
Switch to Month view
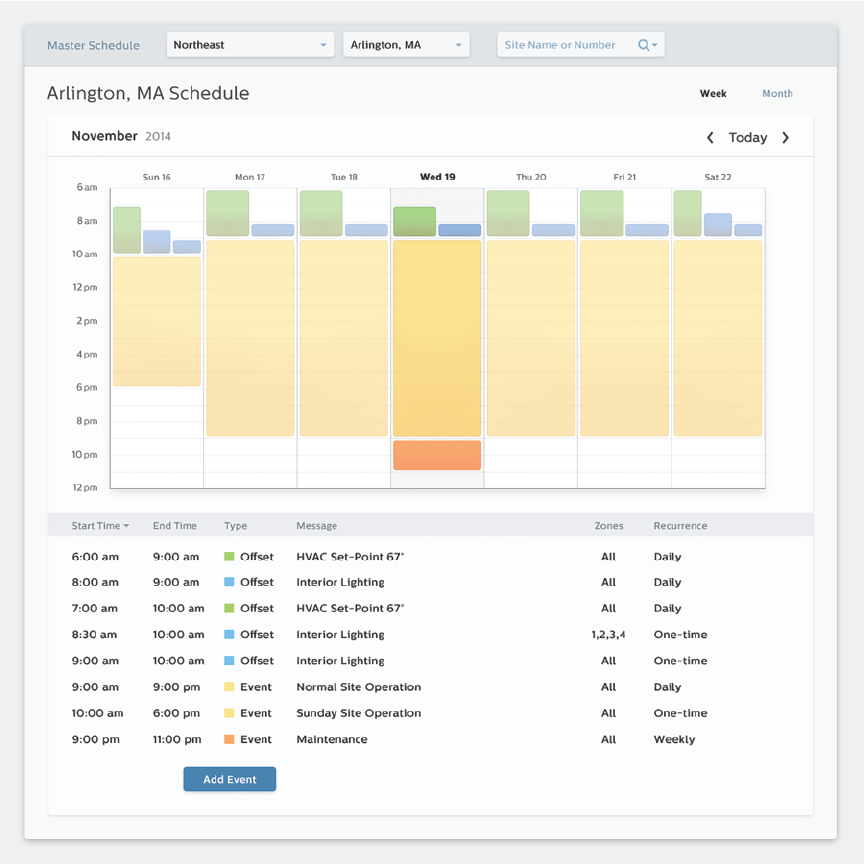pyautogui.click(x=777, y=94)
